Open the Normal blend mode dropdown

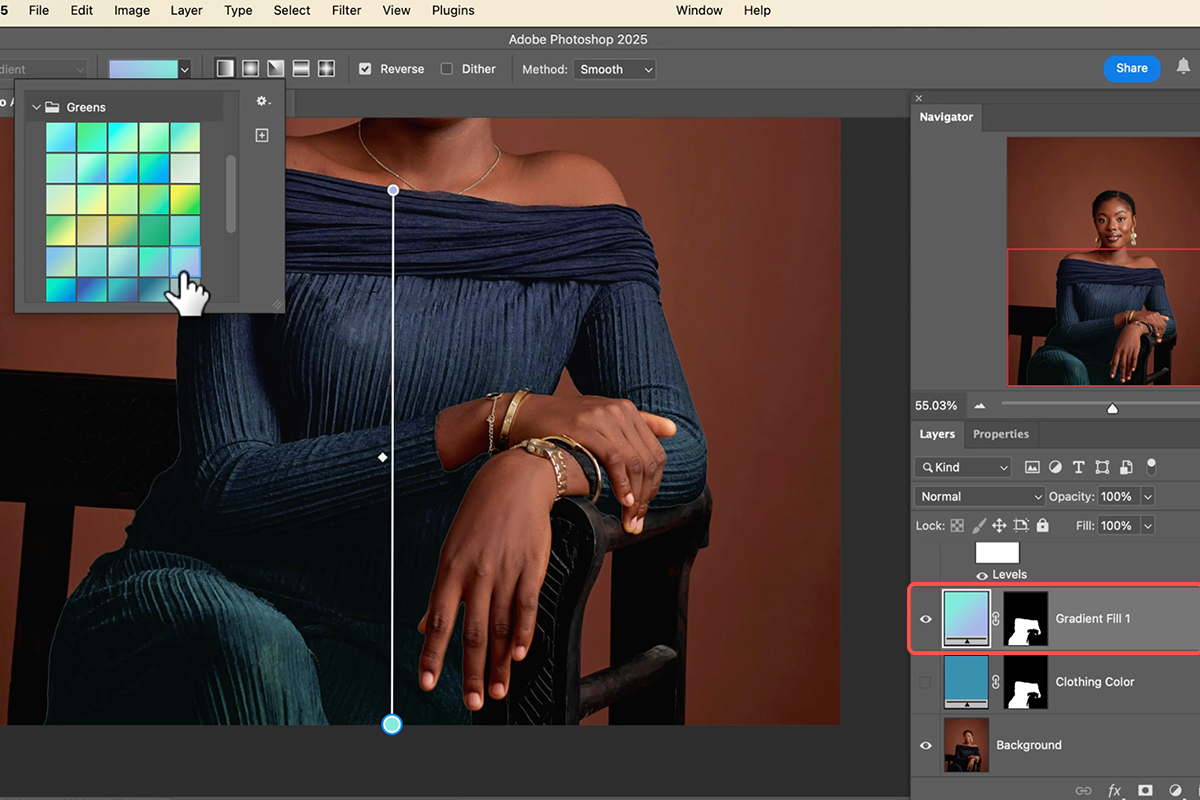(x=979, y=496)
